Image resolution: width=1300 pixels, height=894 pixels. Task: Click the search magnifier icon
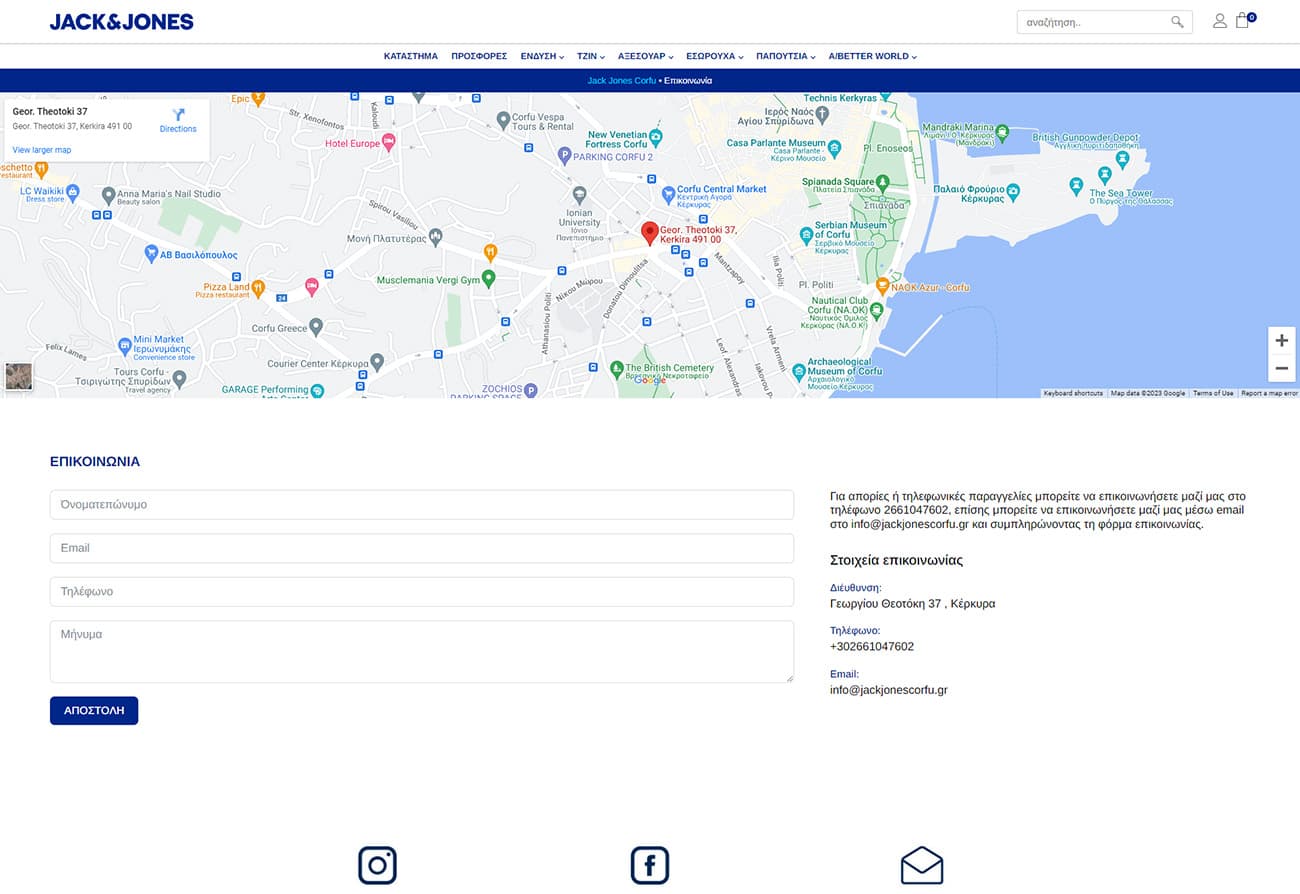click(1177, 22)
